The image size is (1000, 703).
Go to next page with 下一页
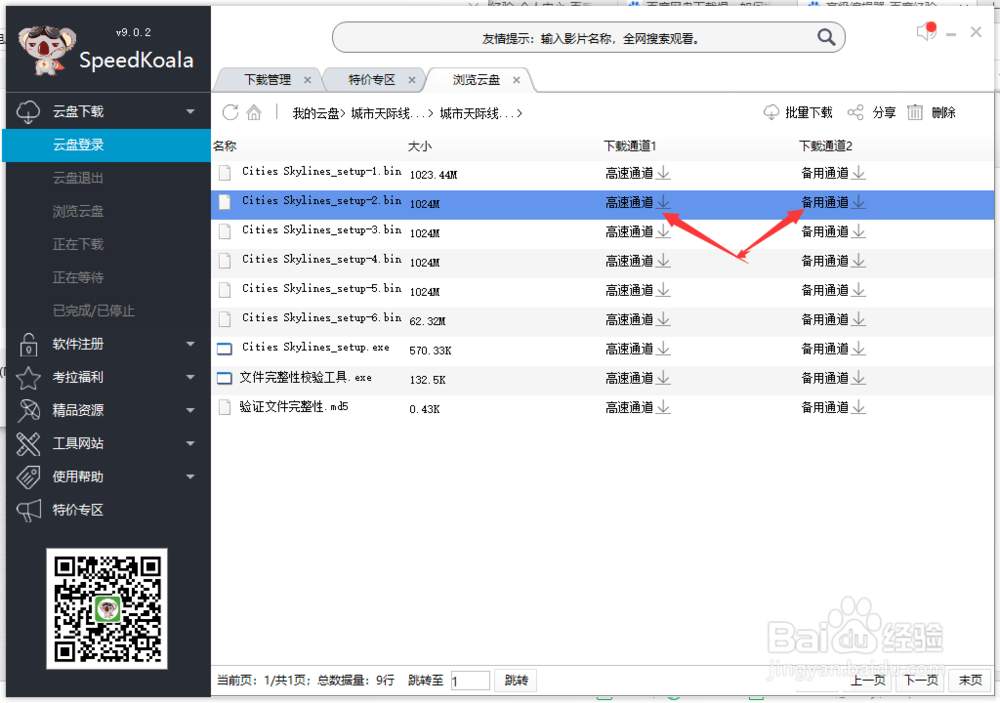click(920, 680)
